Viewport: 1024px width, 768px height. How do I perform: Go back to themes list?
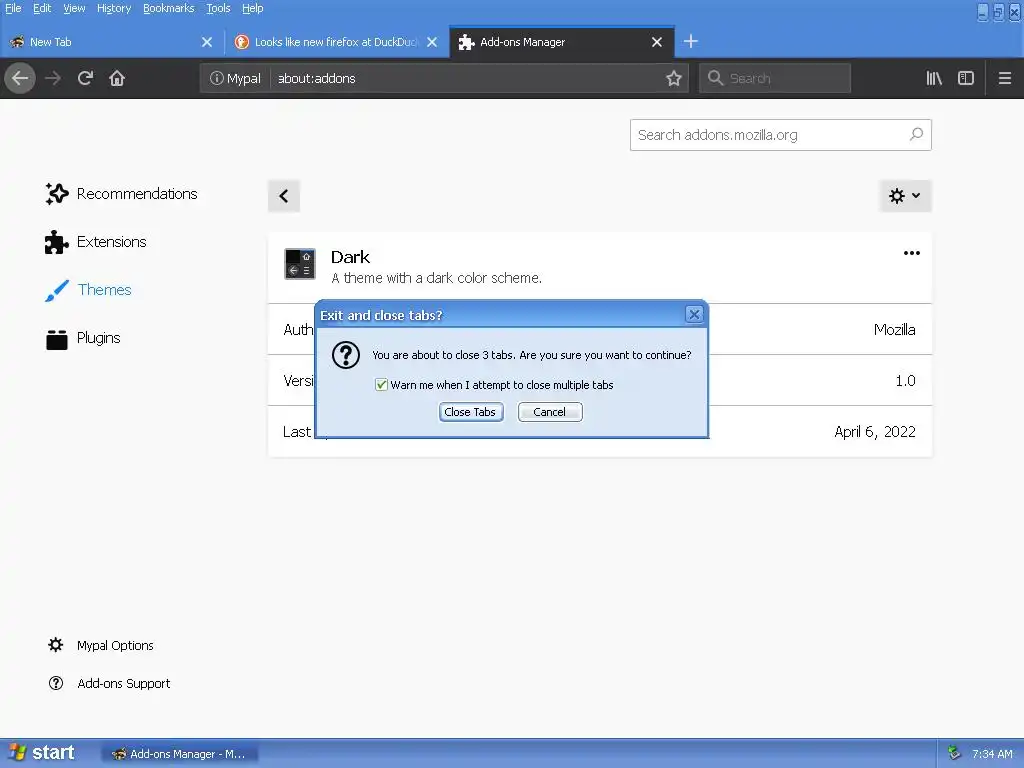tap(283, 196)
